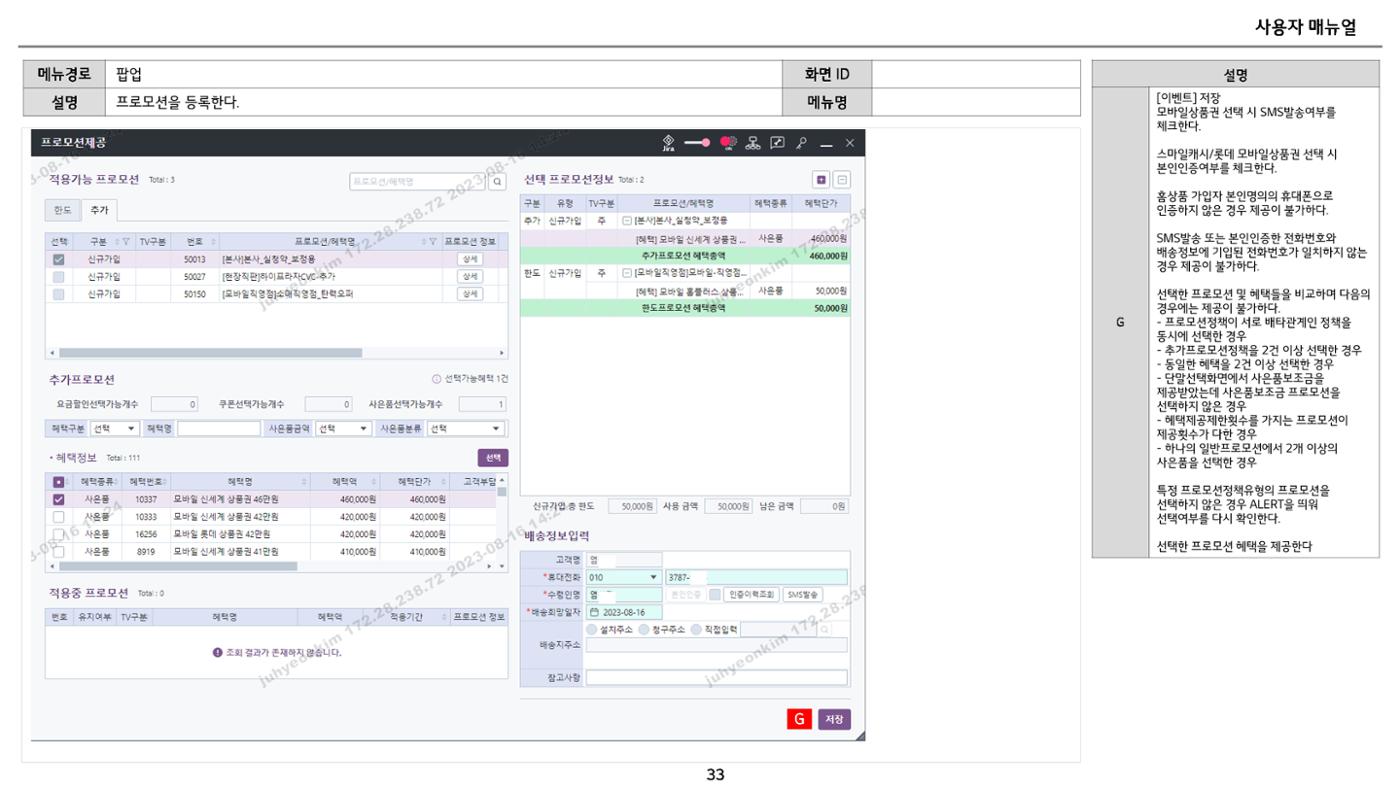
Task: Select row 모바일 신세계 상품권 41만원
Action: [272, 551]
